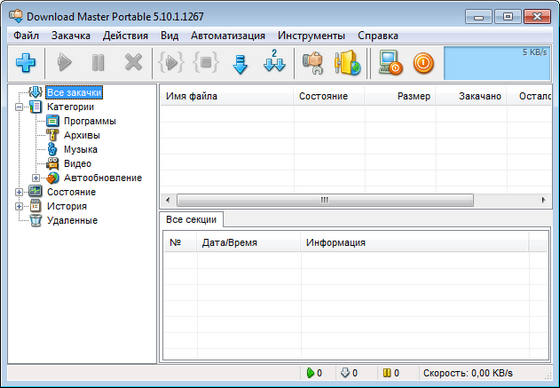The width and height of the screenshot is (560, 388).
Task: Open the Автоматизация menu
Action: [x=228, y=36]
